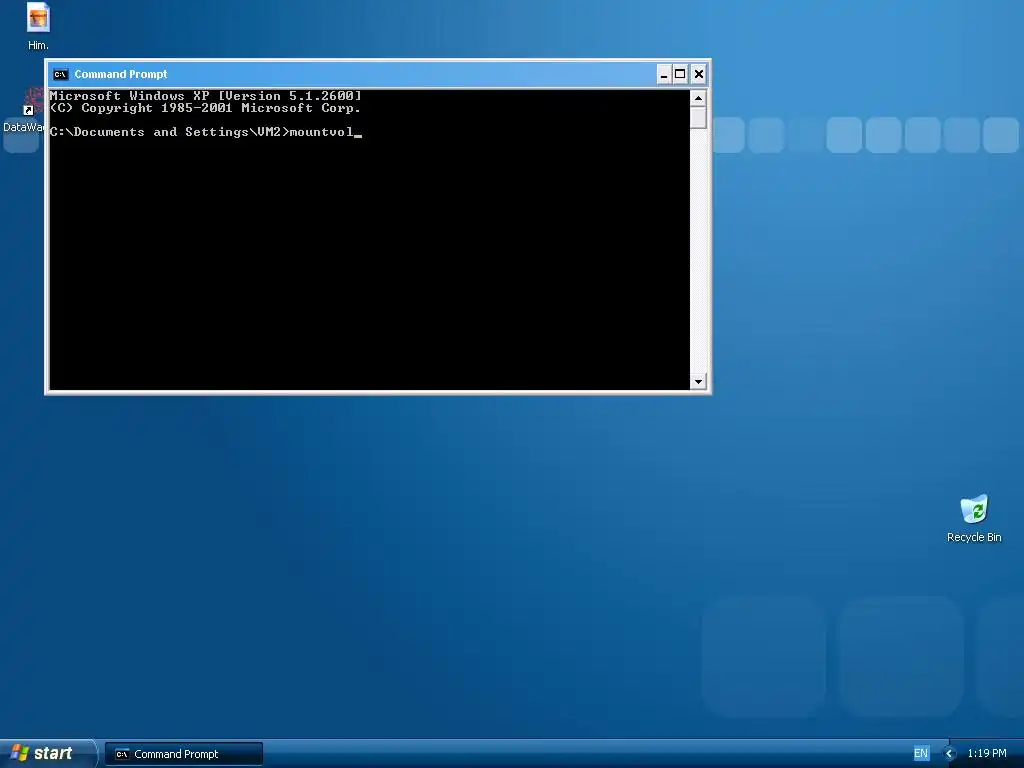
Task: Open the Recycle Bin
Action: pyautogui.click(x=974, y=519)
